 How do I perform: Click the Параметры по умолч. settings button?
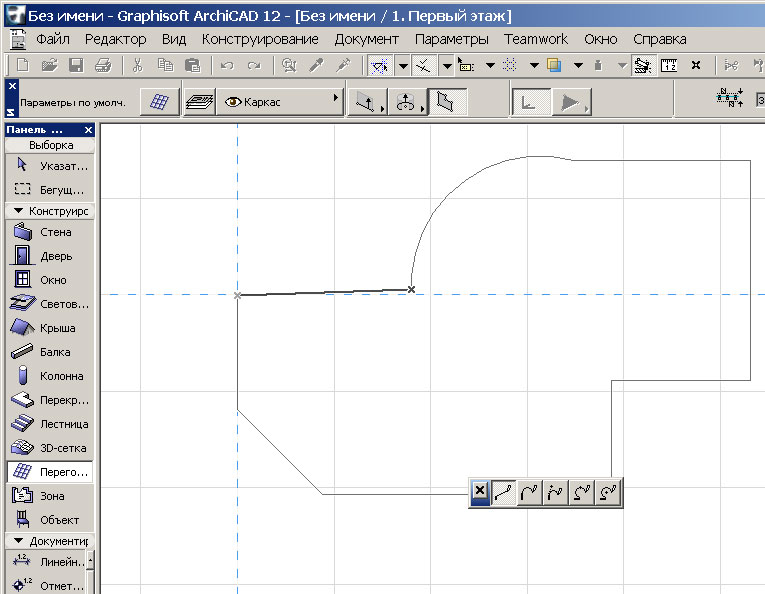point(160,102)
